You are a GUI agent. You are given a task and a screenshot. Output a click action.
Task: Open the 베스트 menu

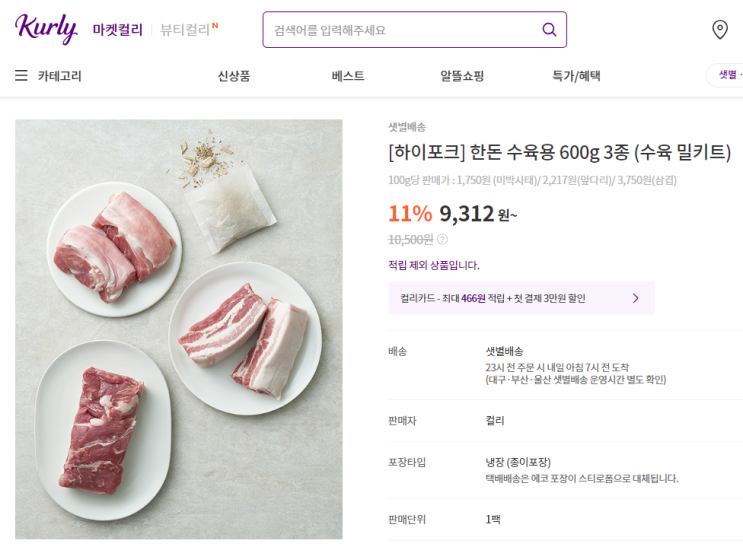[x=348, y=76]
